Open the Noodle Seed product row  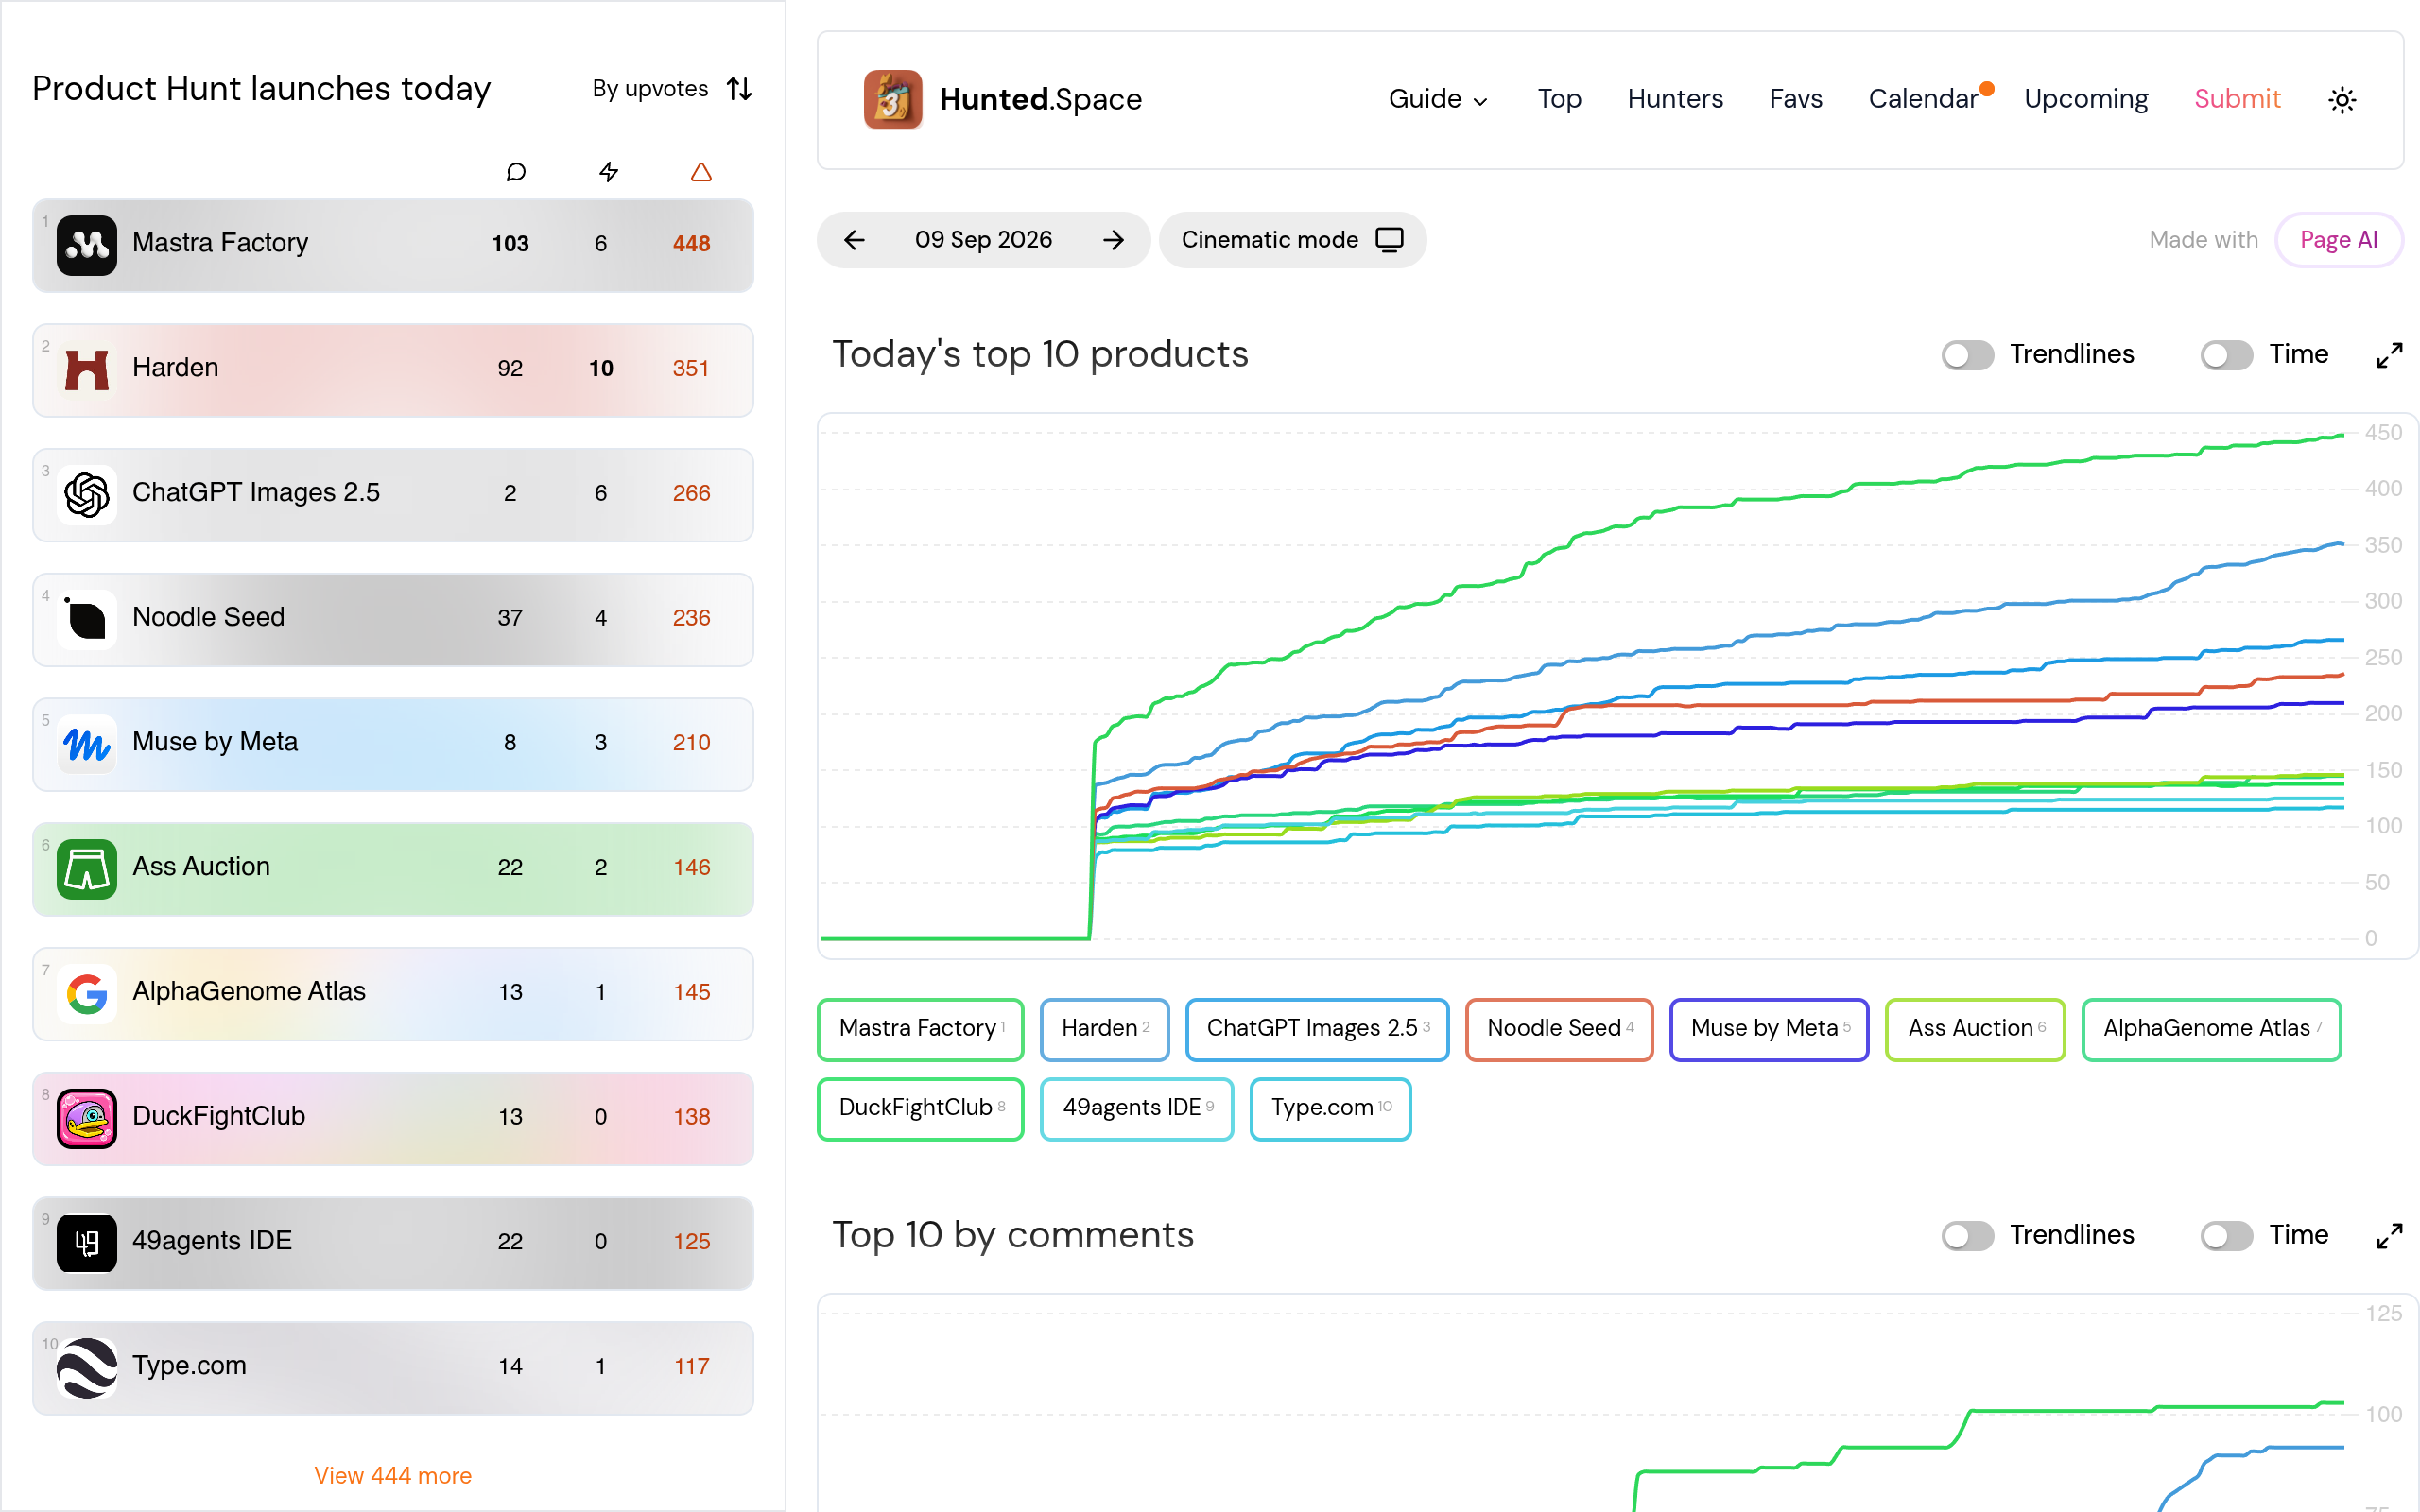(x=393, y=620)
